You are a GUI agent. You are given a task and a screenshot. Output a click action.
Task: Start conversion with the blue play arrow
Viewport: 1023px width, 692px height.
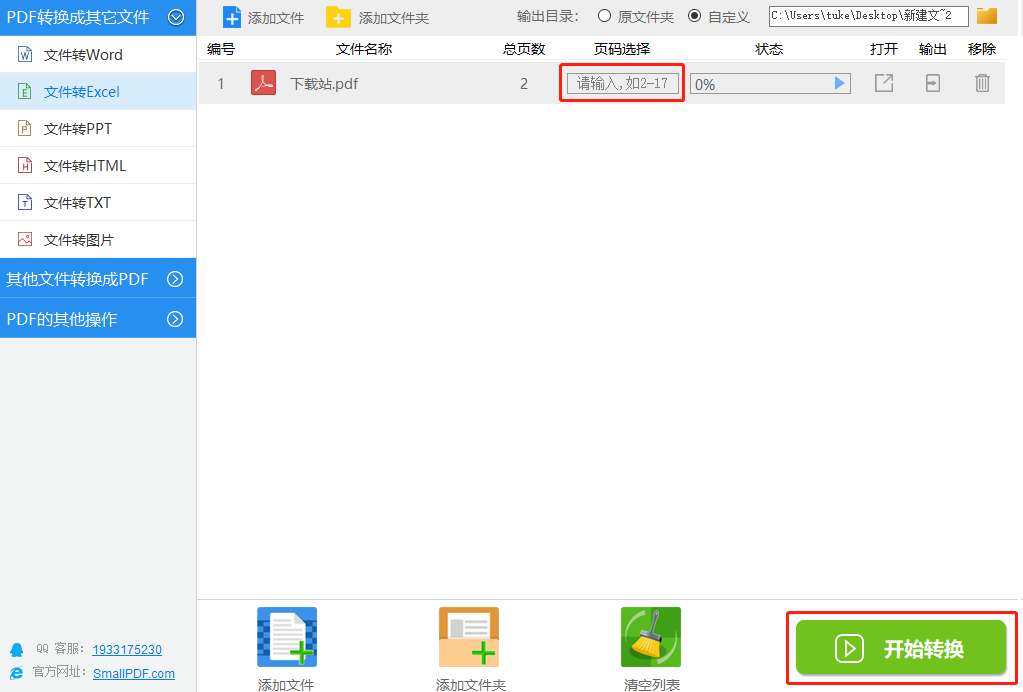click(x=840, y=83)
